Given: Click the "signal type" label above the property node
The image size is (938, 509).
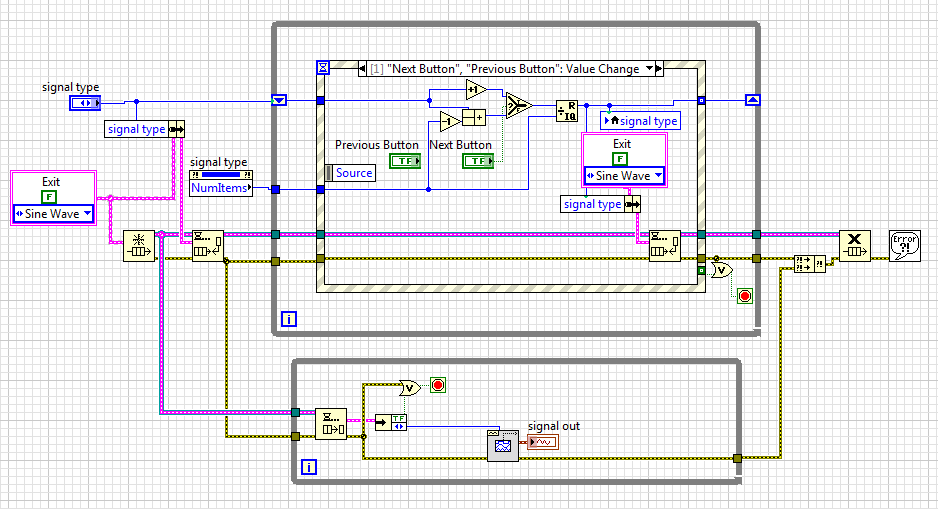Looking at the screenshot, I should 218,162.
